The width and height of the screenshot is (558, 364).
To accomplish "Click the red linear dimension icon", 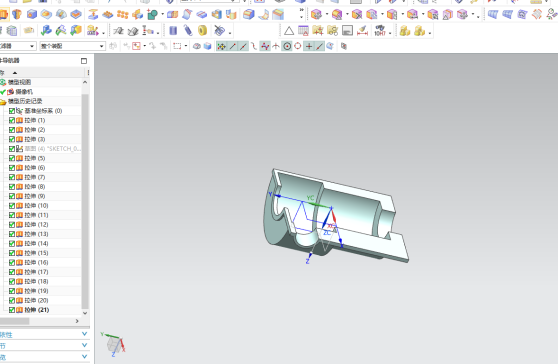I will (x=362, y=31).
